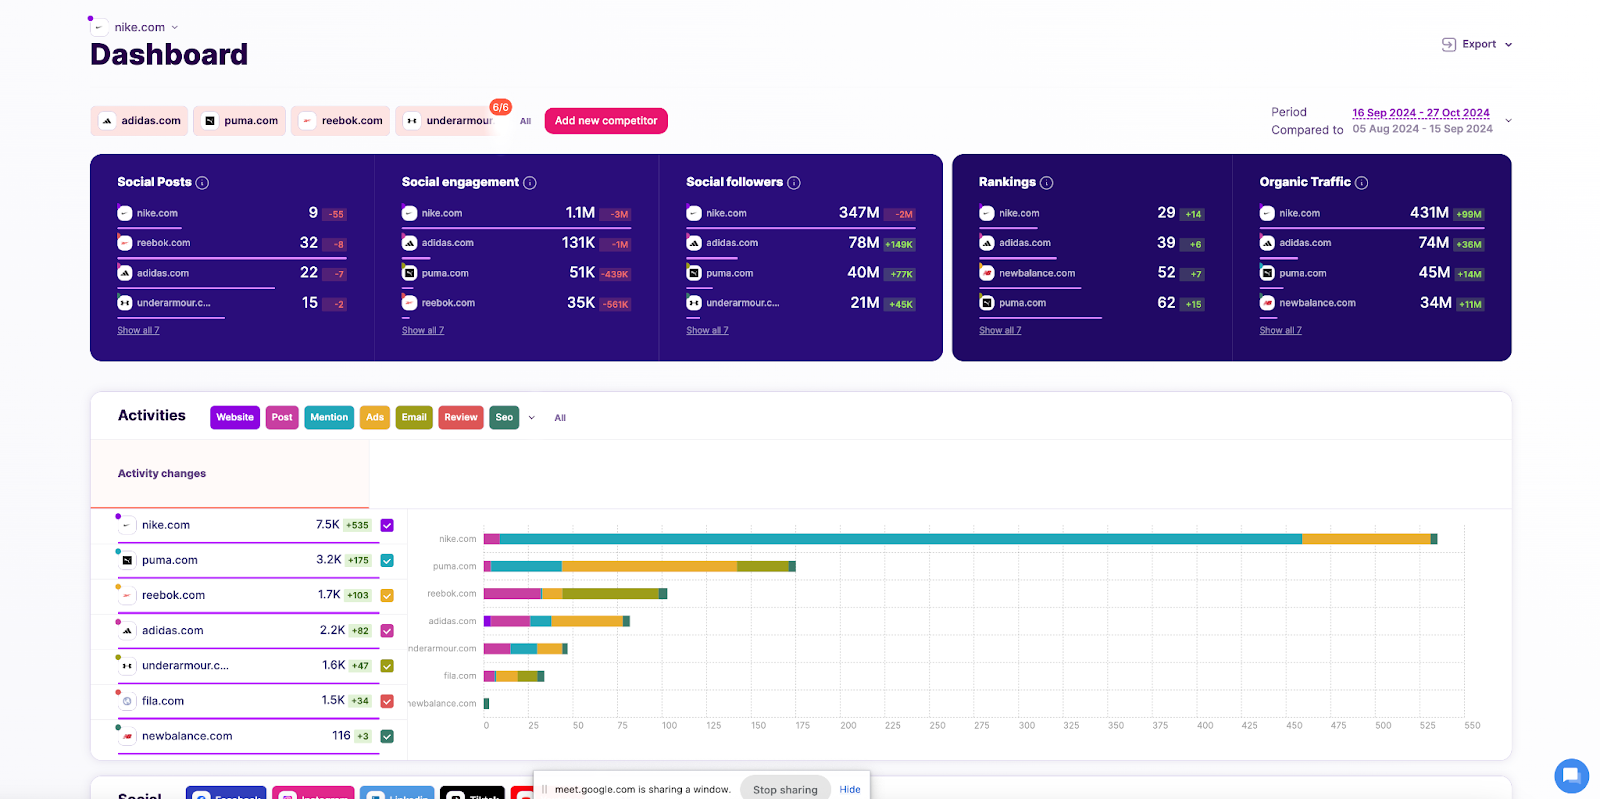1600x799 pixels.
Task: Click Show all 7 under Social Posts
Action: click(x=138, y=331)
